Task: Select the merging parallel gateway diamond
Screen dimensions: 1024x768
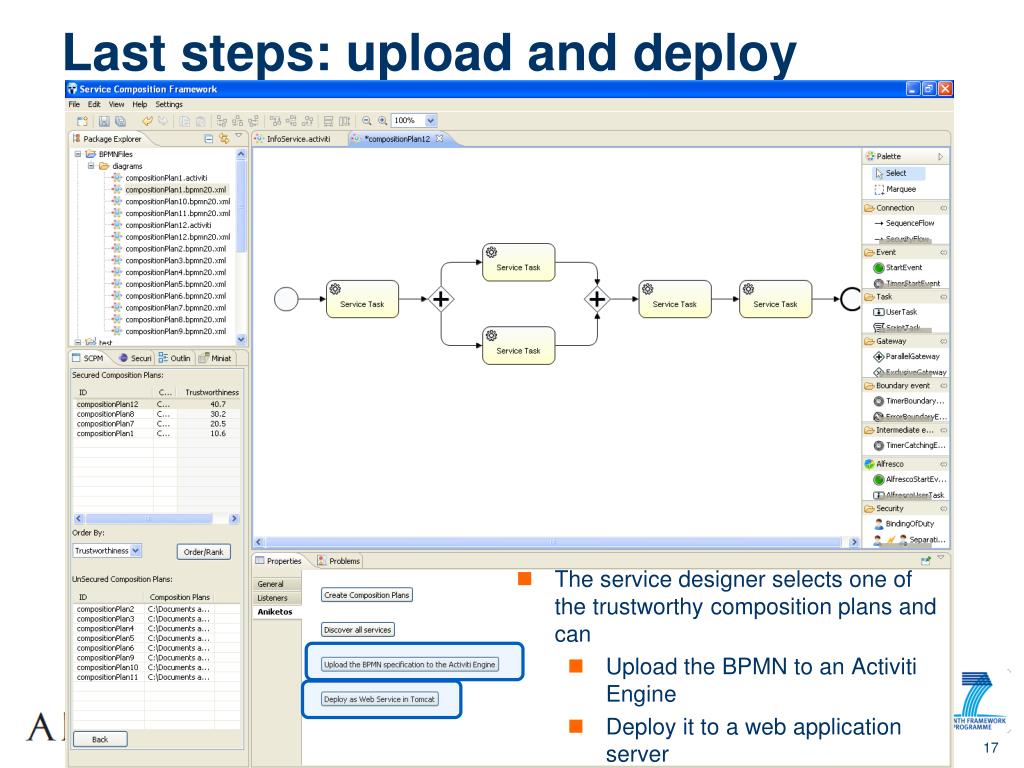Action: pyautogui.click(x=597, y=299)
